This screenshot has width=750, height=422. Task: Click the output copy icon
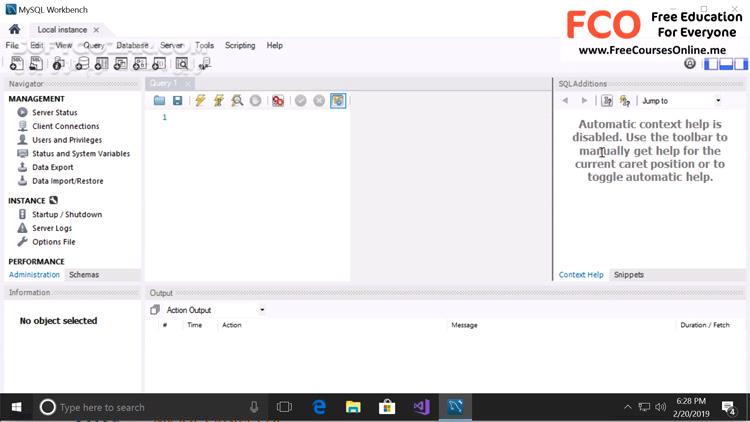click(154, 310)
